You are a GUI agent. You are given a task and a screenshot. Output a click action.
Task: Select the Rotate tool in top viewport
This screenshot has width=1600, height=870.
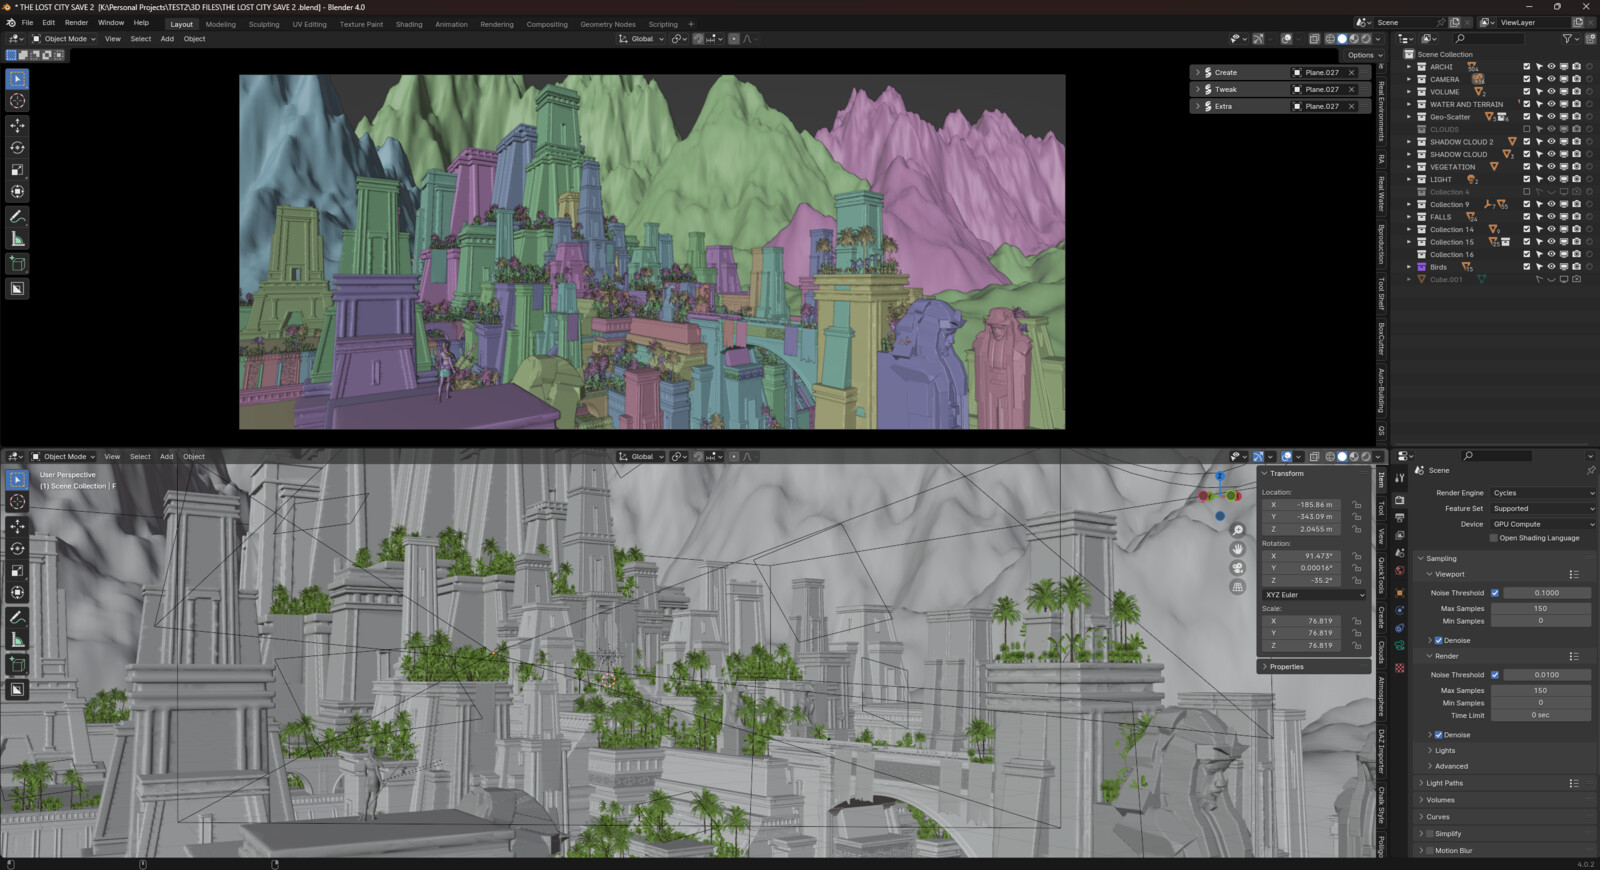17,147
